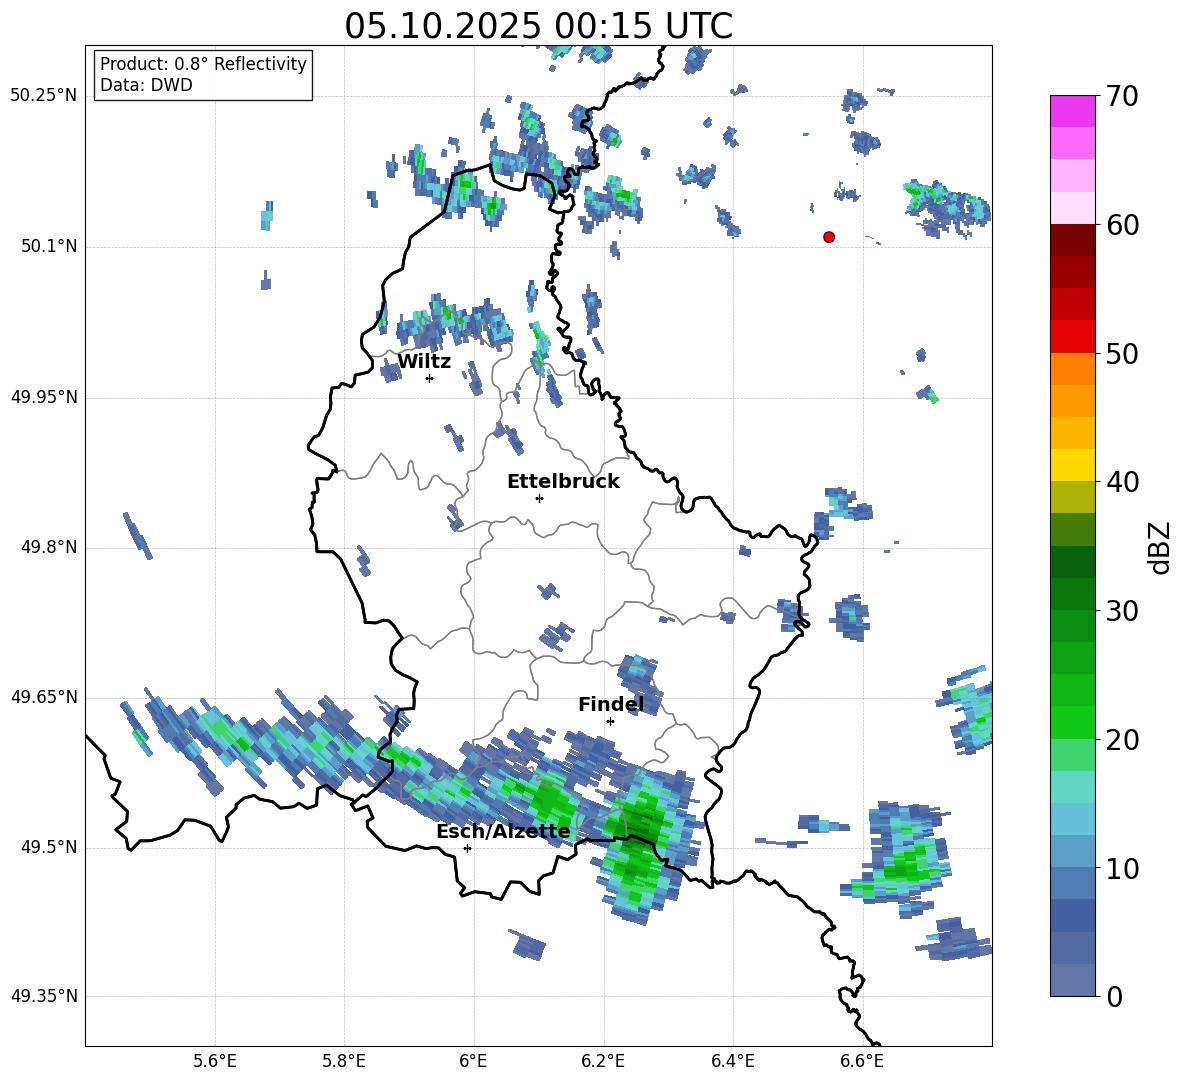
Task: Click the 'Product: 0.8° Reflectivity' legend text
Action: point(203,64)
